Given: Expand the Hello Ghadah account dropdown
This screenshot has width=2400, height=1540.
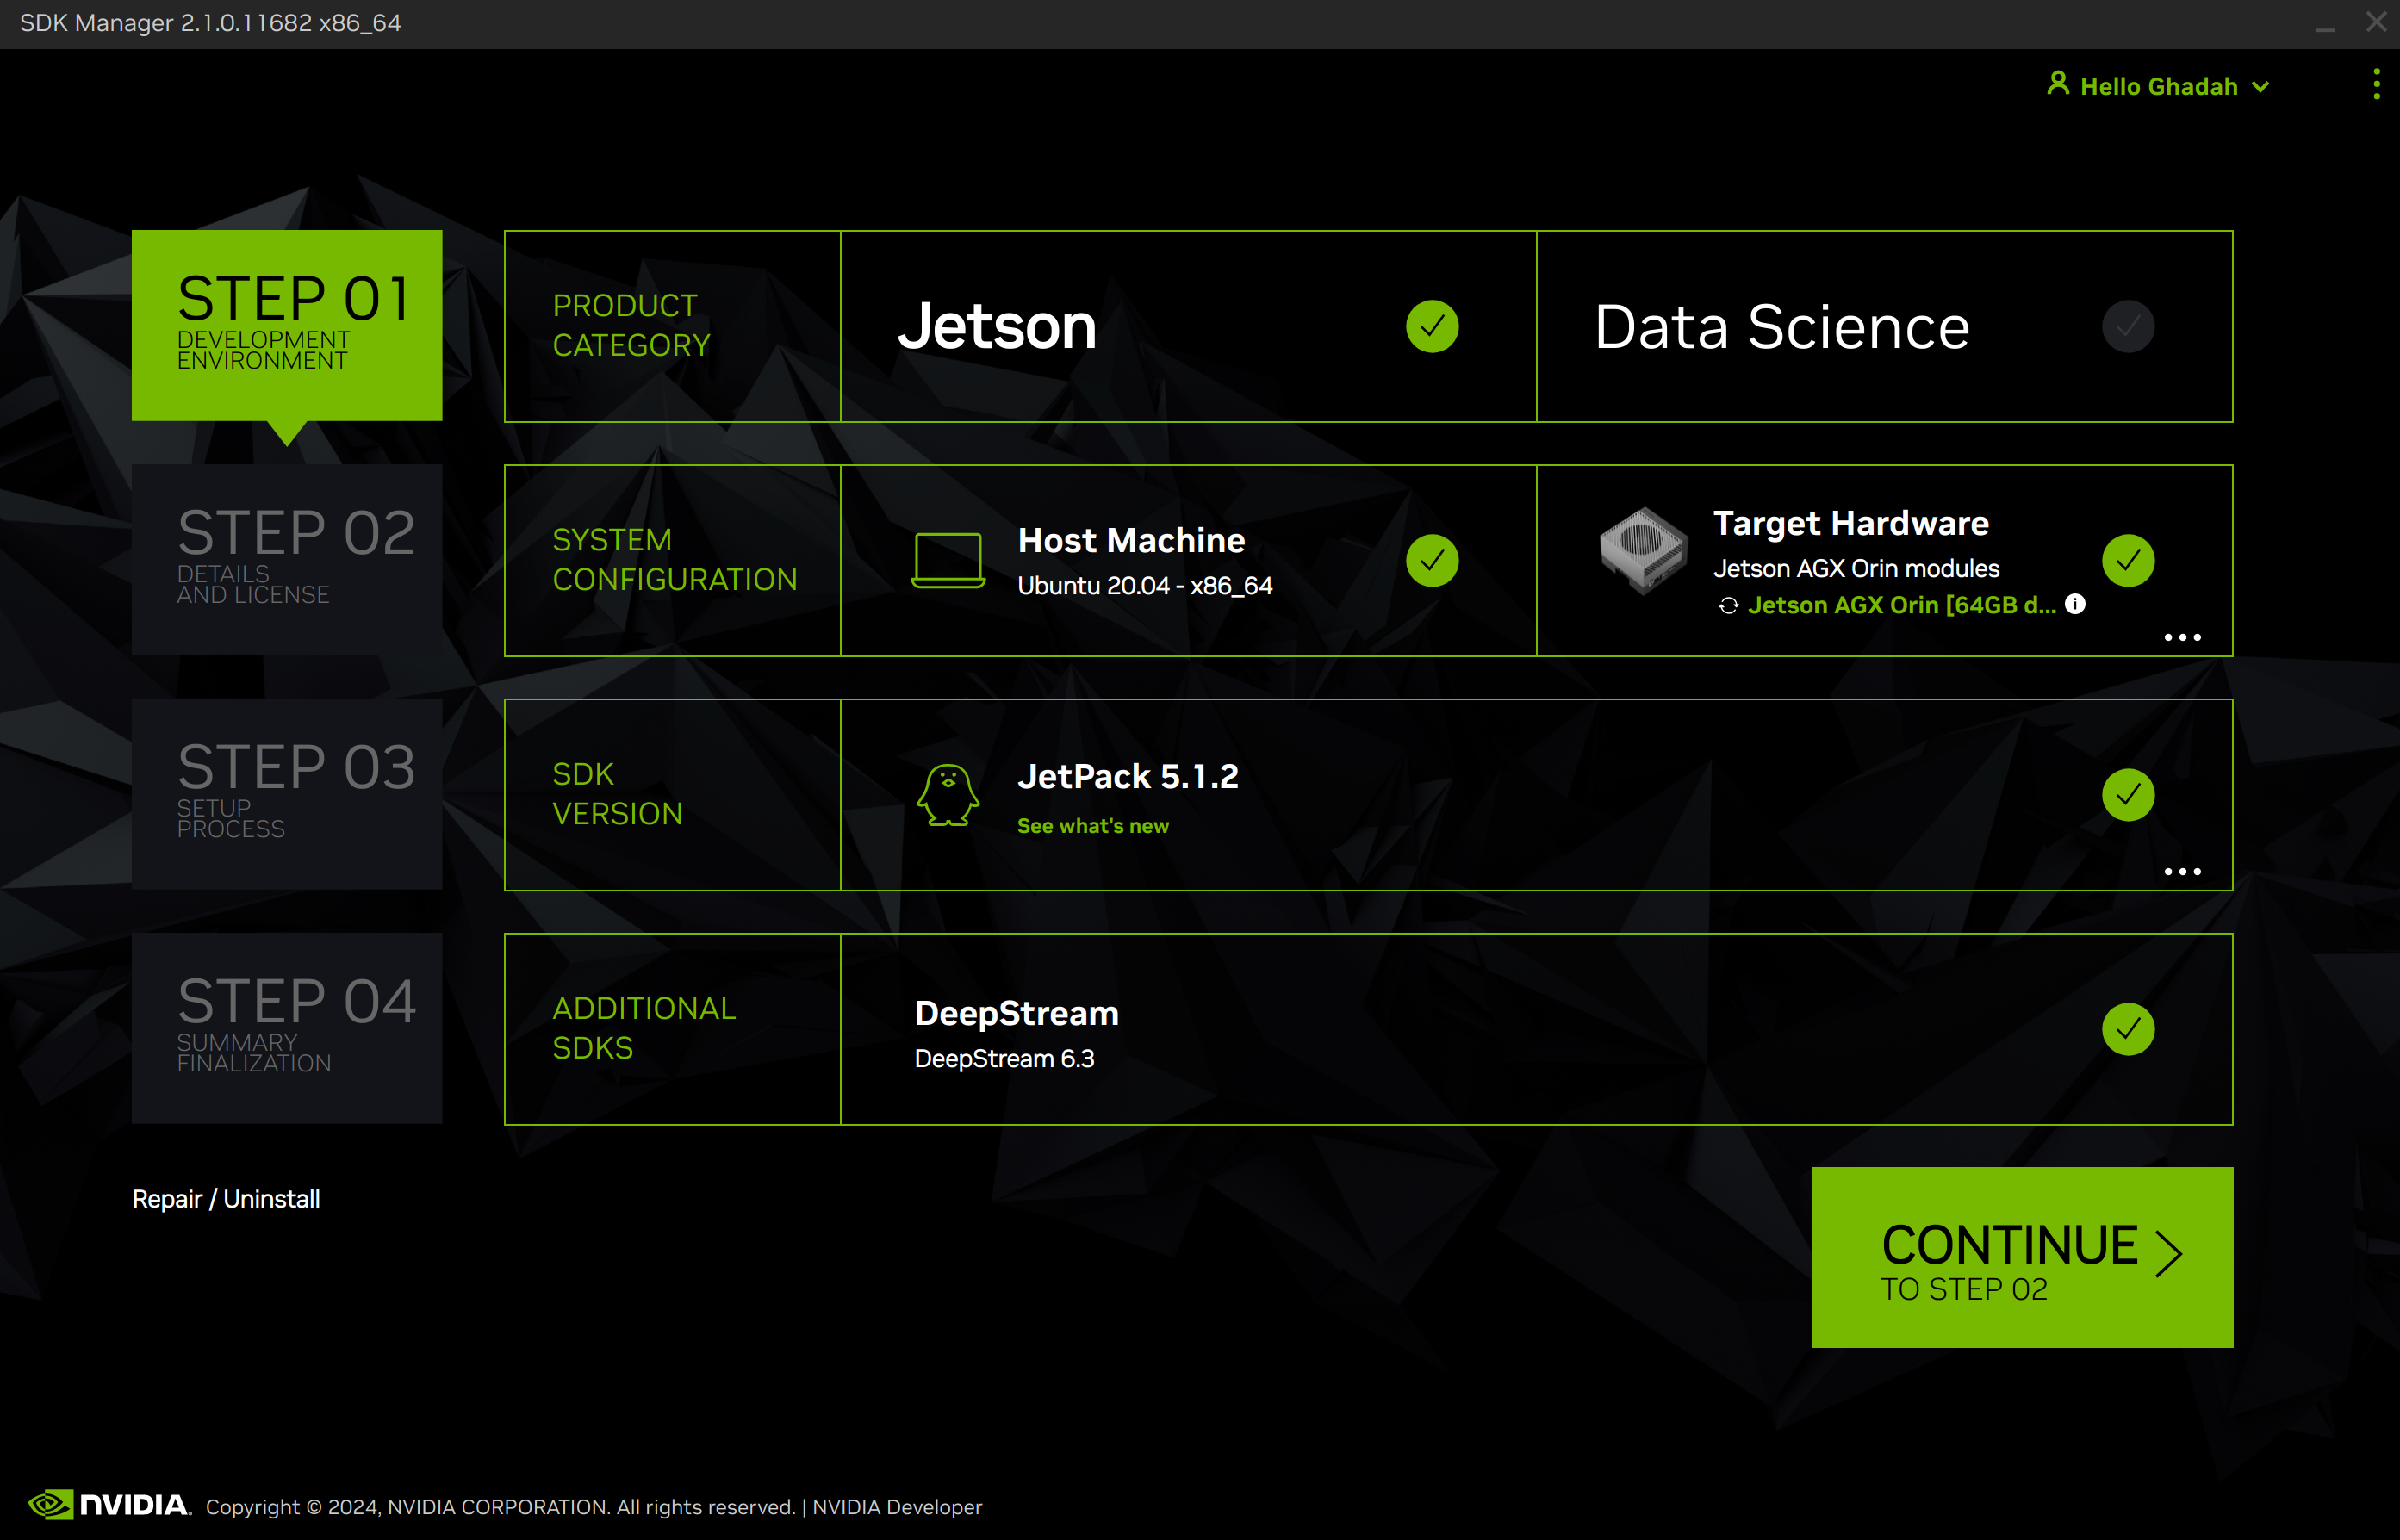Looking at the screenshot, I should coord(2260,86).
